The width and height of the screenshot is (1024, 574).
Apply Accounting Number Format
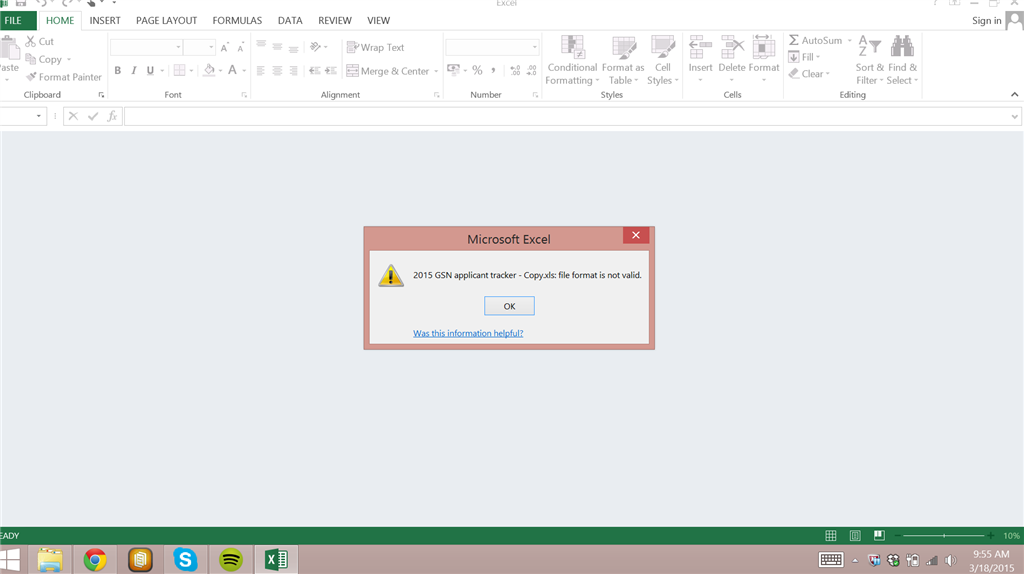point(453,70)
